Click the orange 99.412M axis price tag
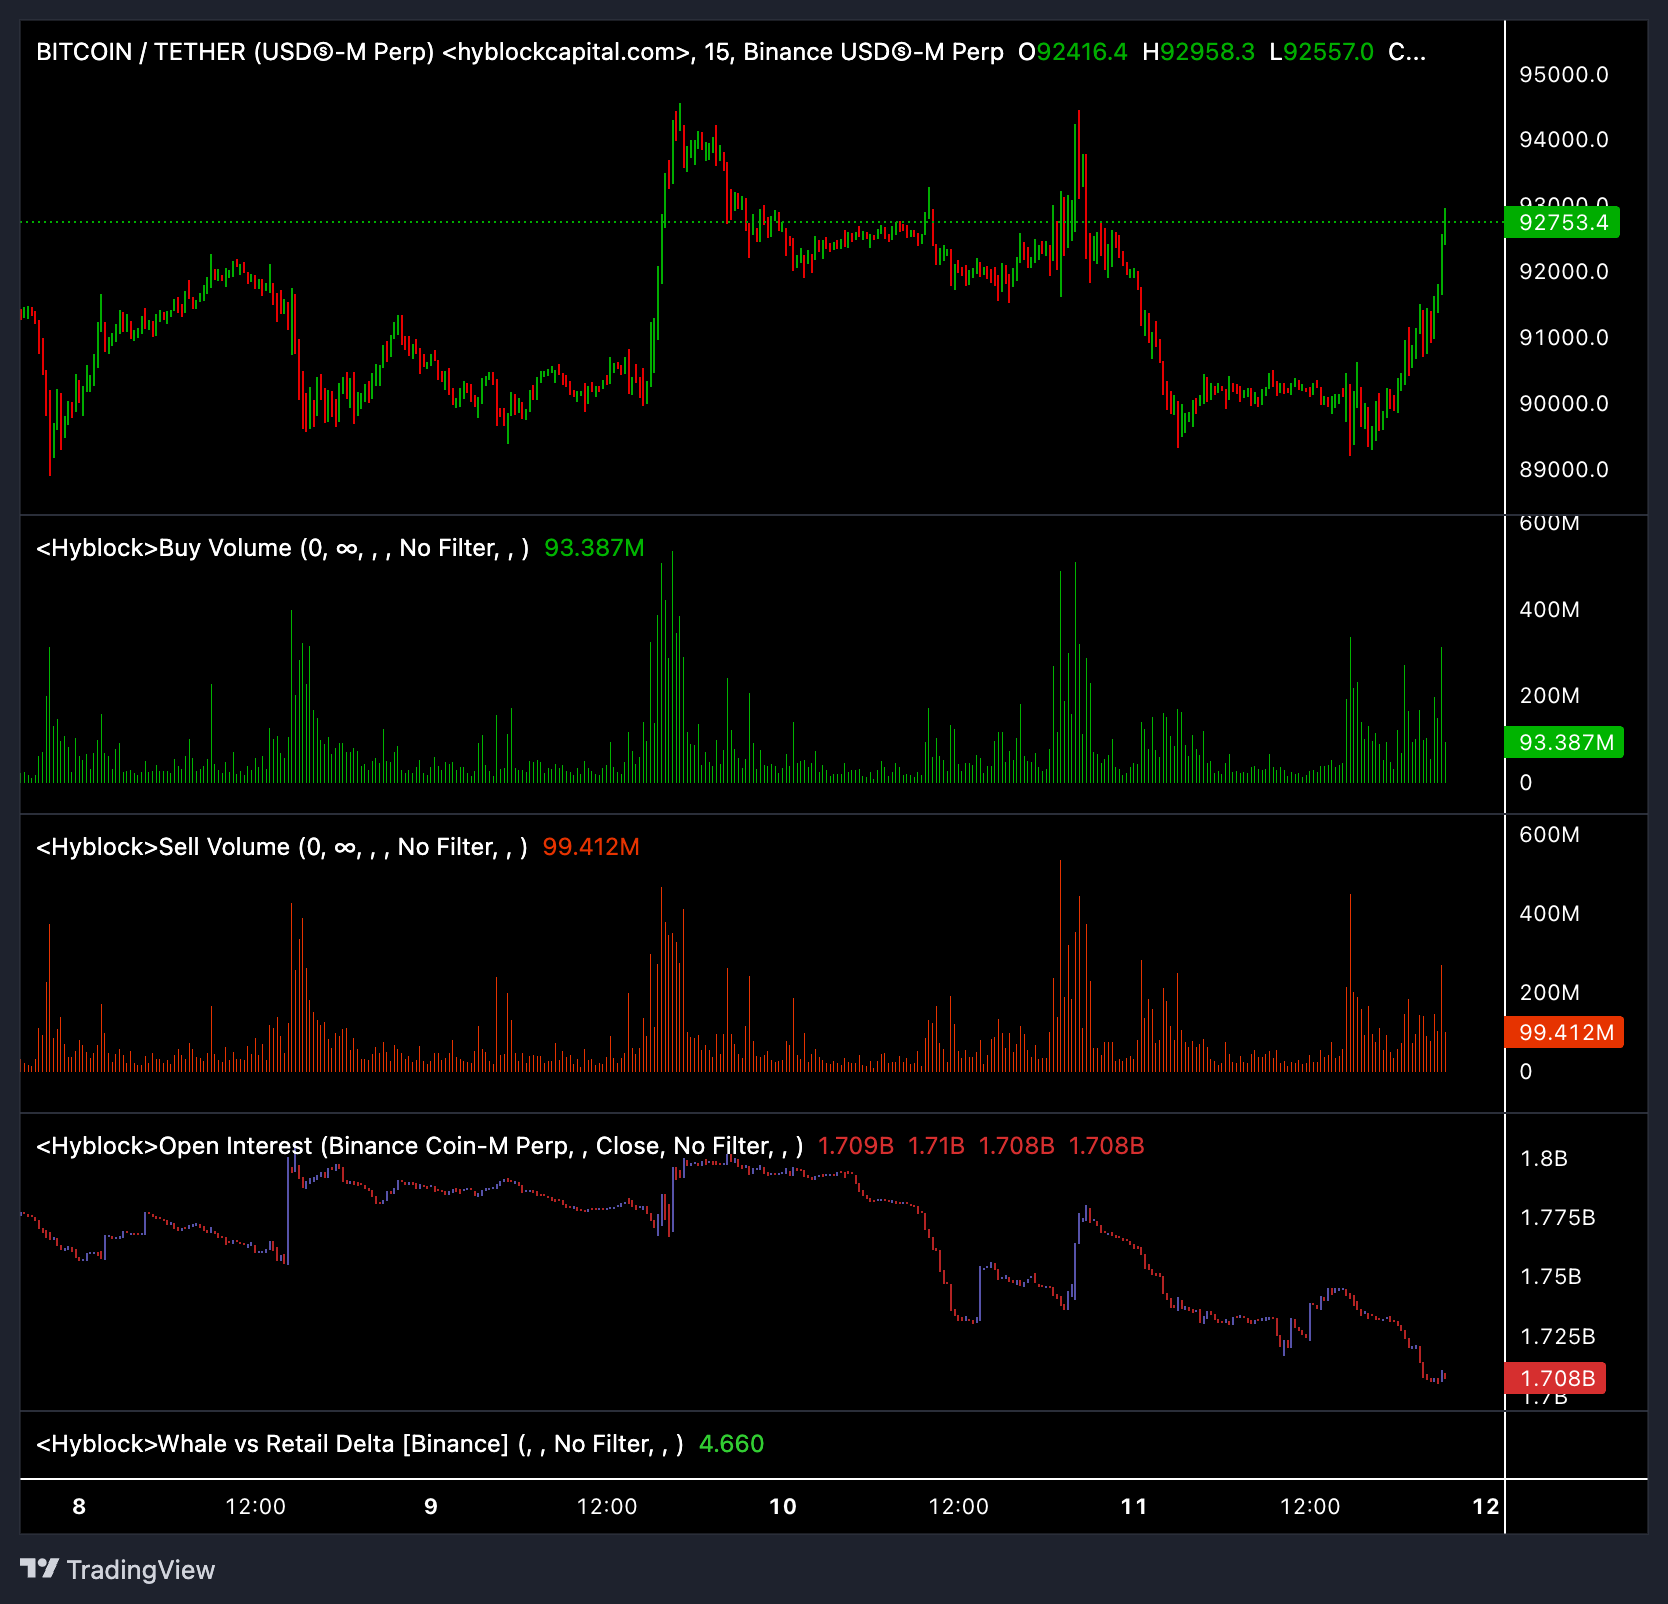 [x=1564, y=1032]
